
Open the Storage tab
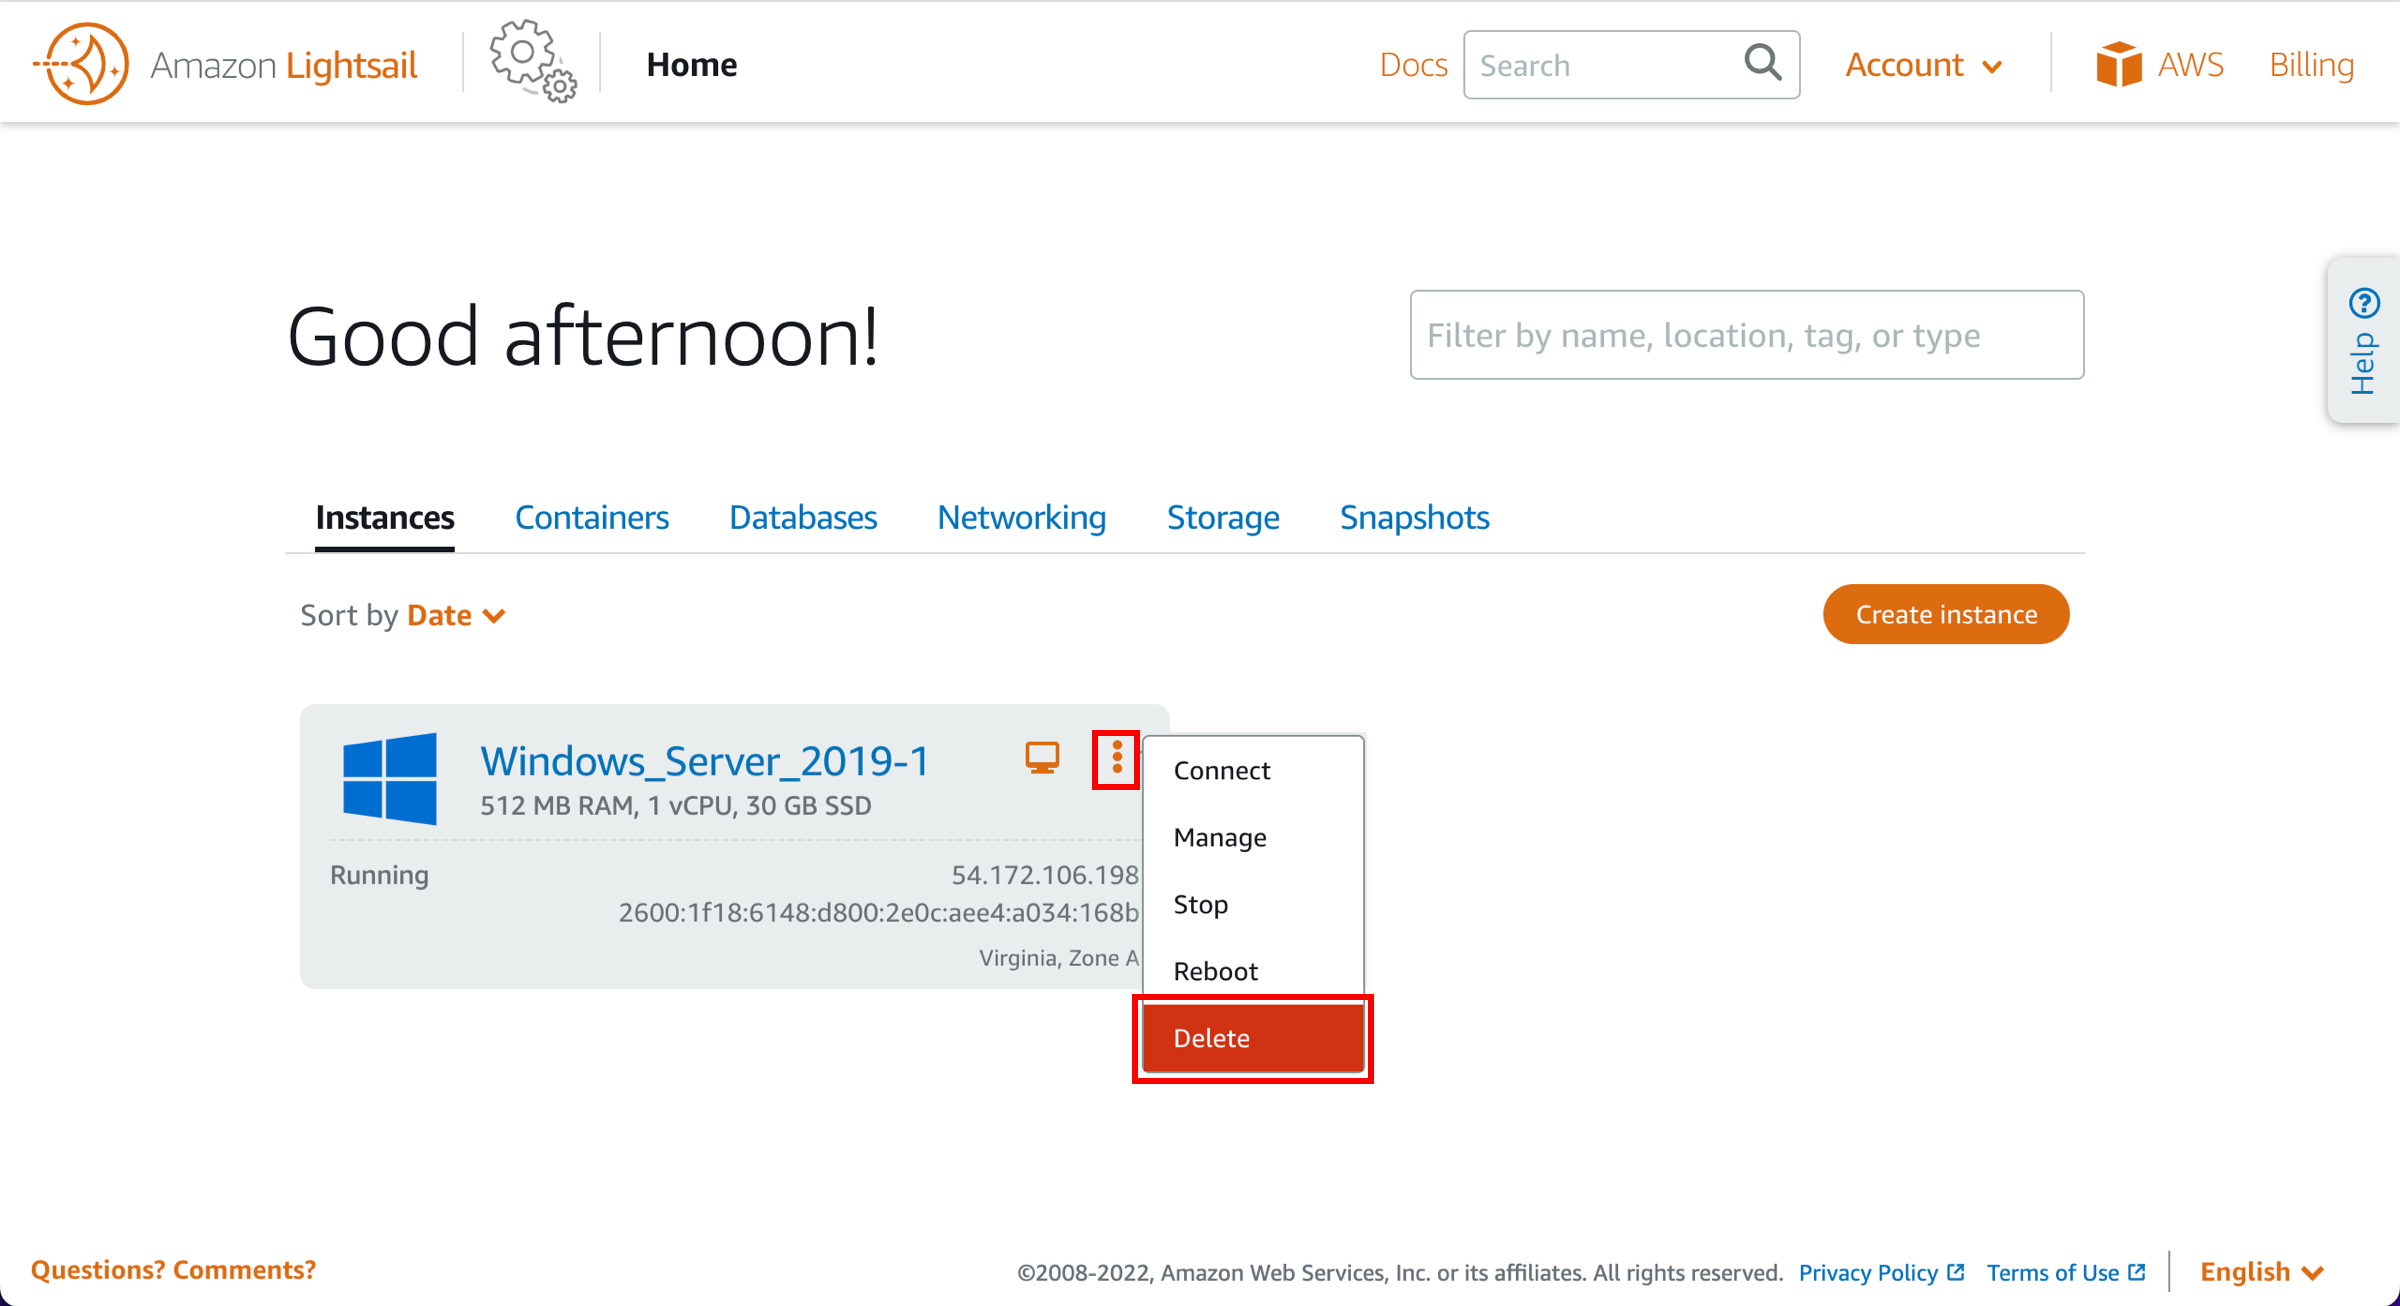click(1223, 518)
